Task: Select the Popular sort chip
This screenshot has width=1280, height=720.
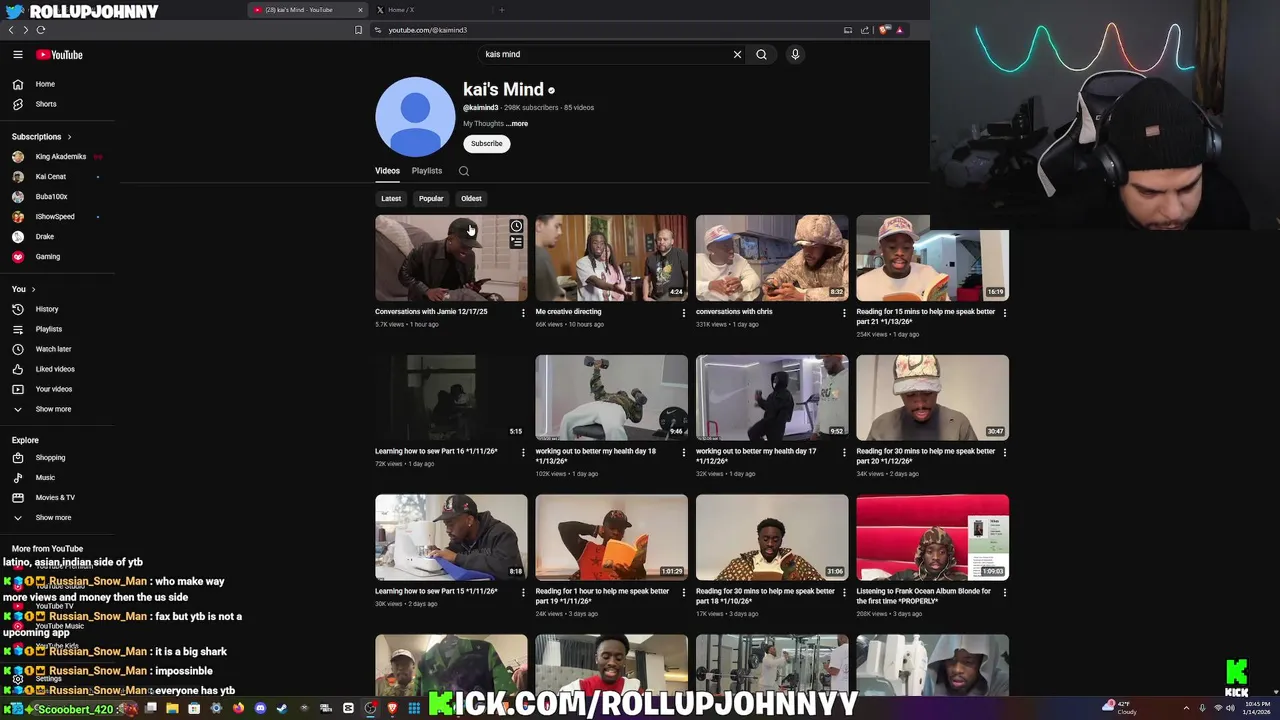Action: (x=431, y=199)
